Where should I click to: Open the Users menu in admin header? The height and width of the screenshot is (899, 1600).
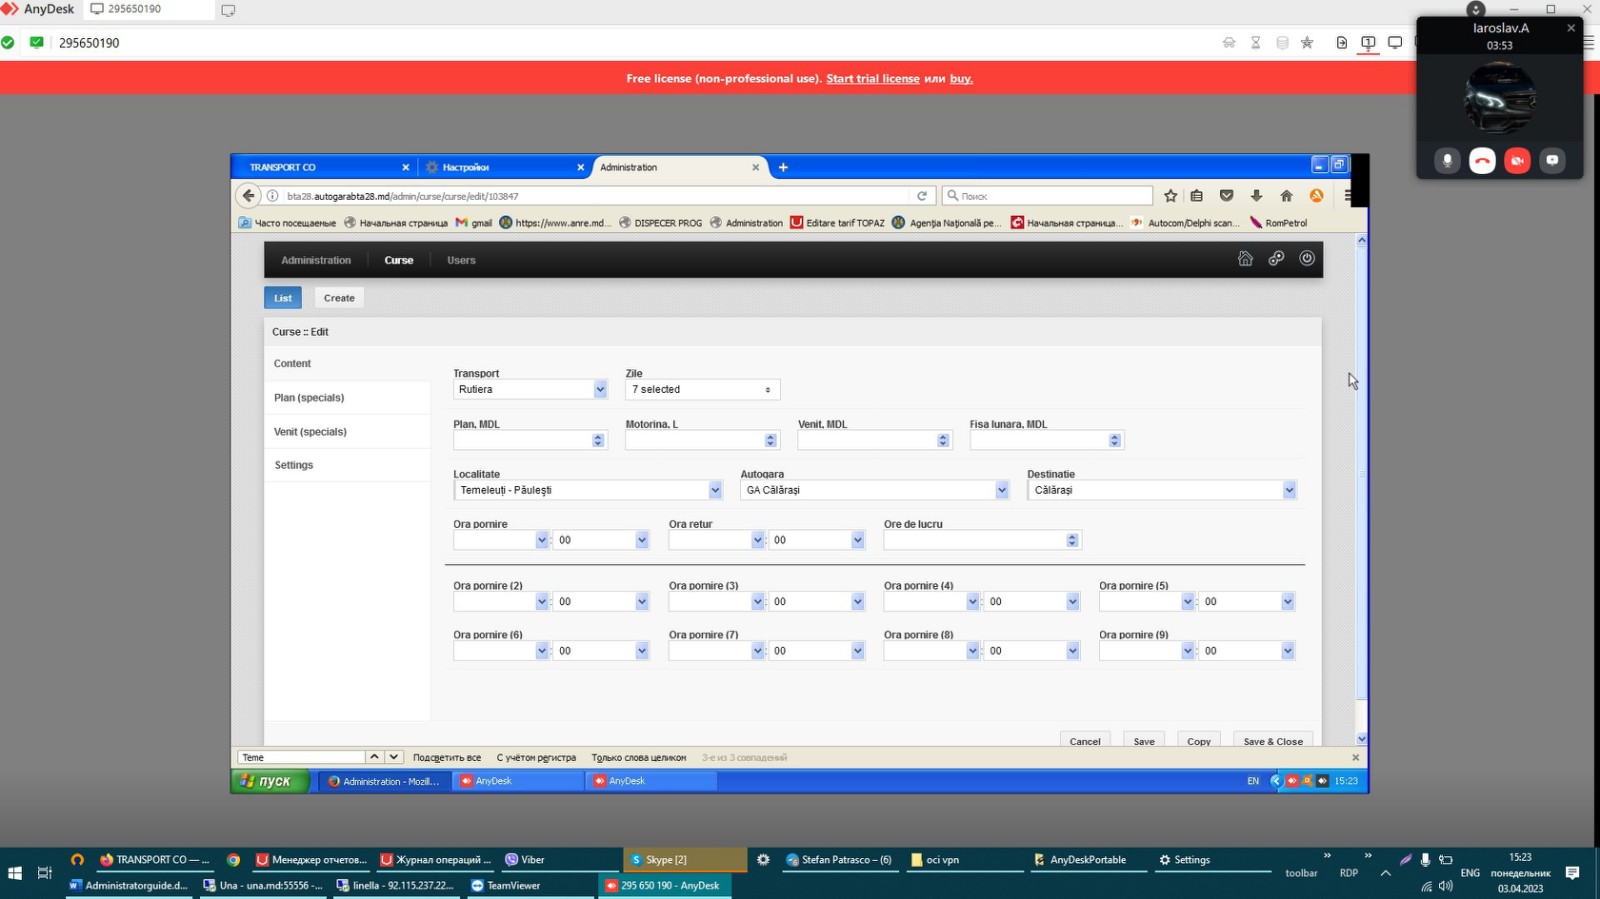pos(461,260)
